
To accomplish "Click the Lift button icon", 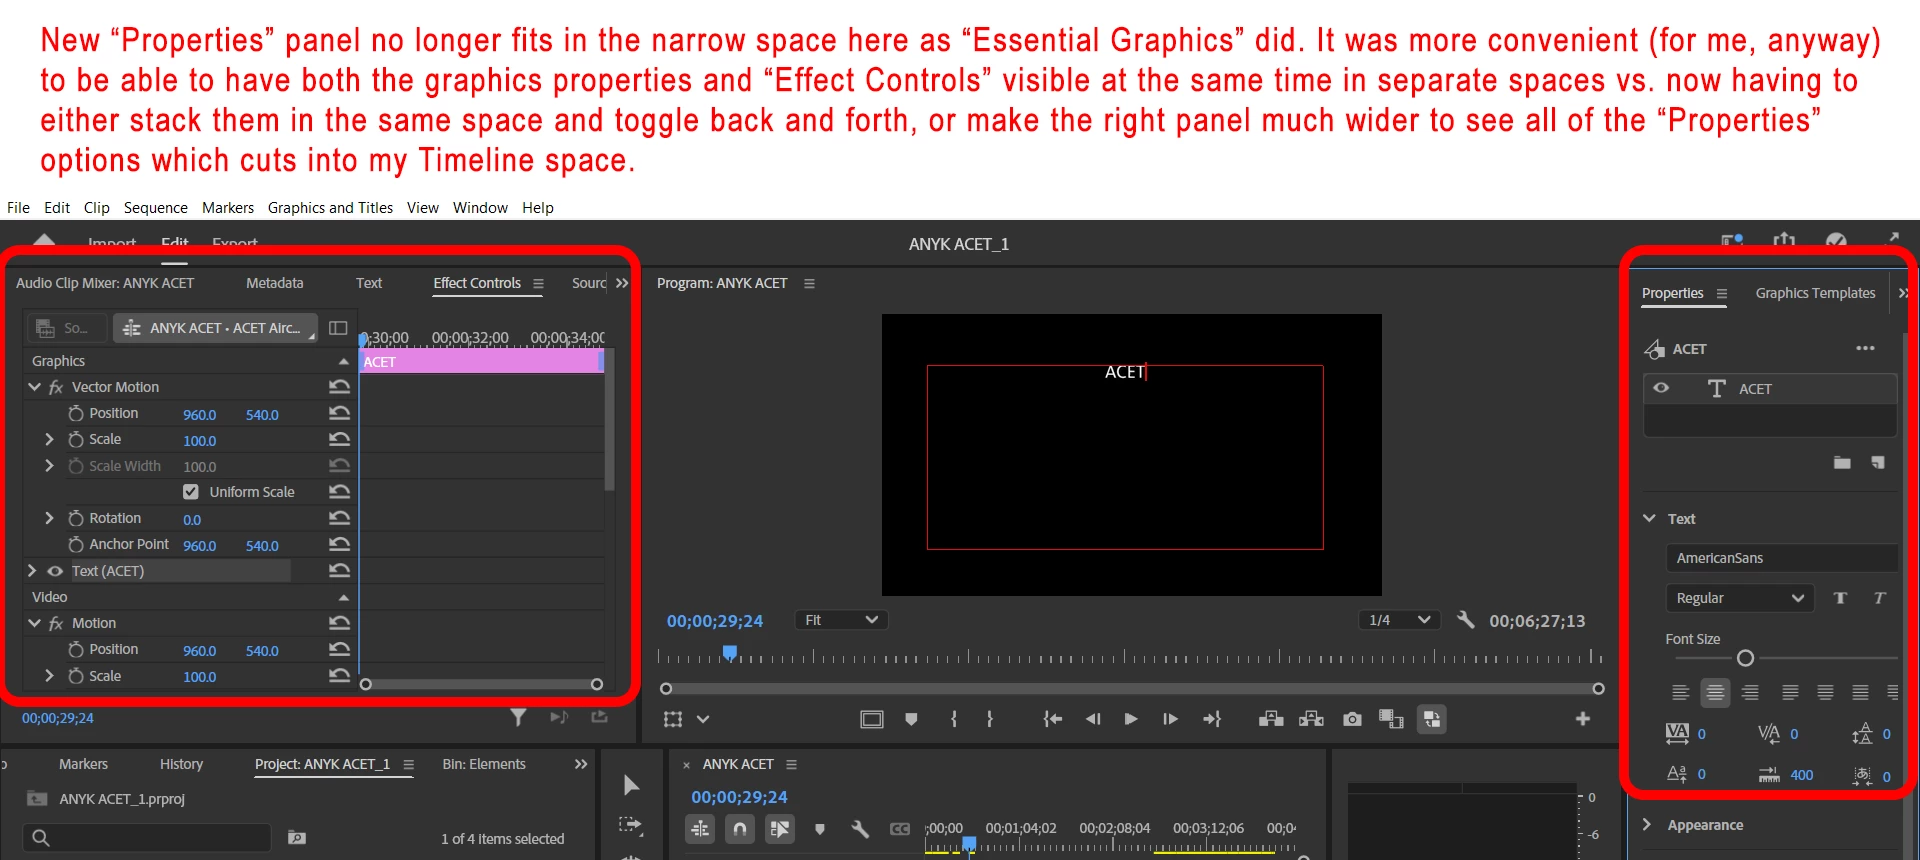I will pos(1271,719).
